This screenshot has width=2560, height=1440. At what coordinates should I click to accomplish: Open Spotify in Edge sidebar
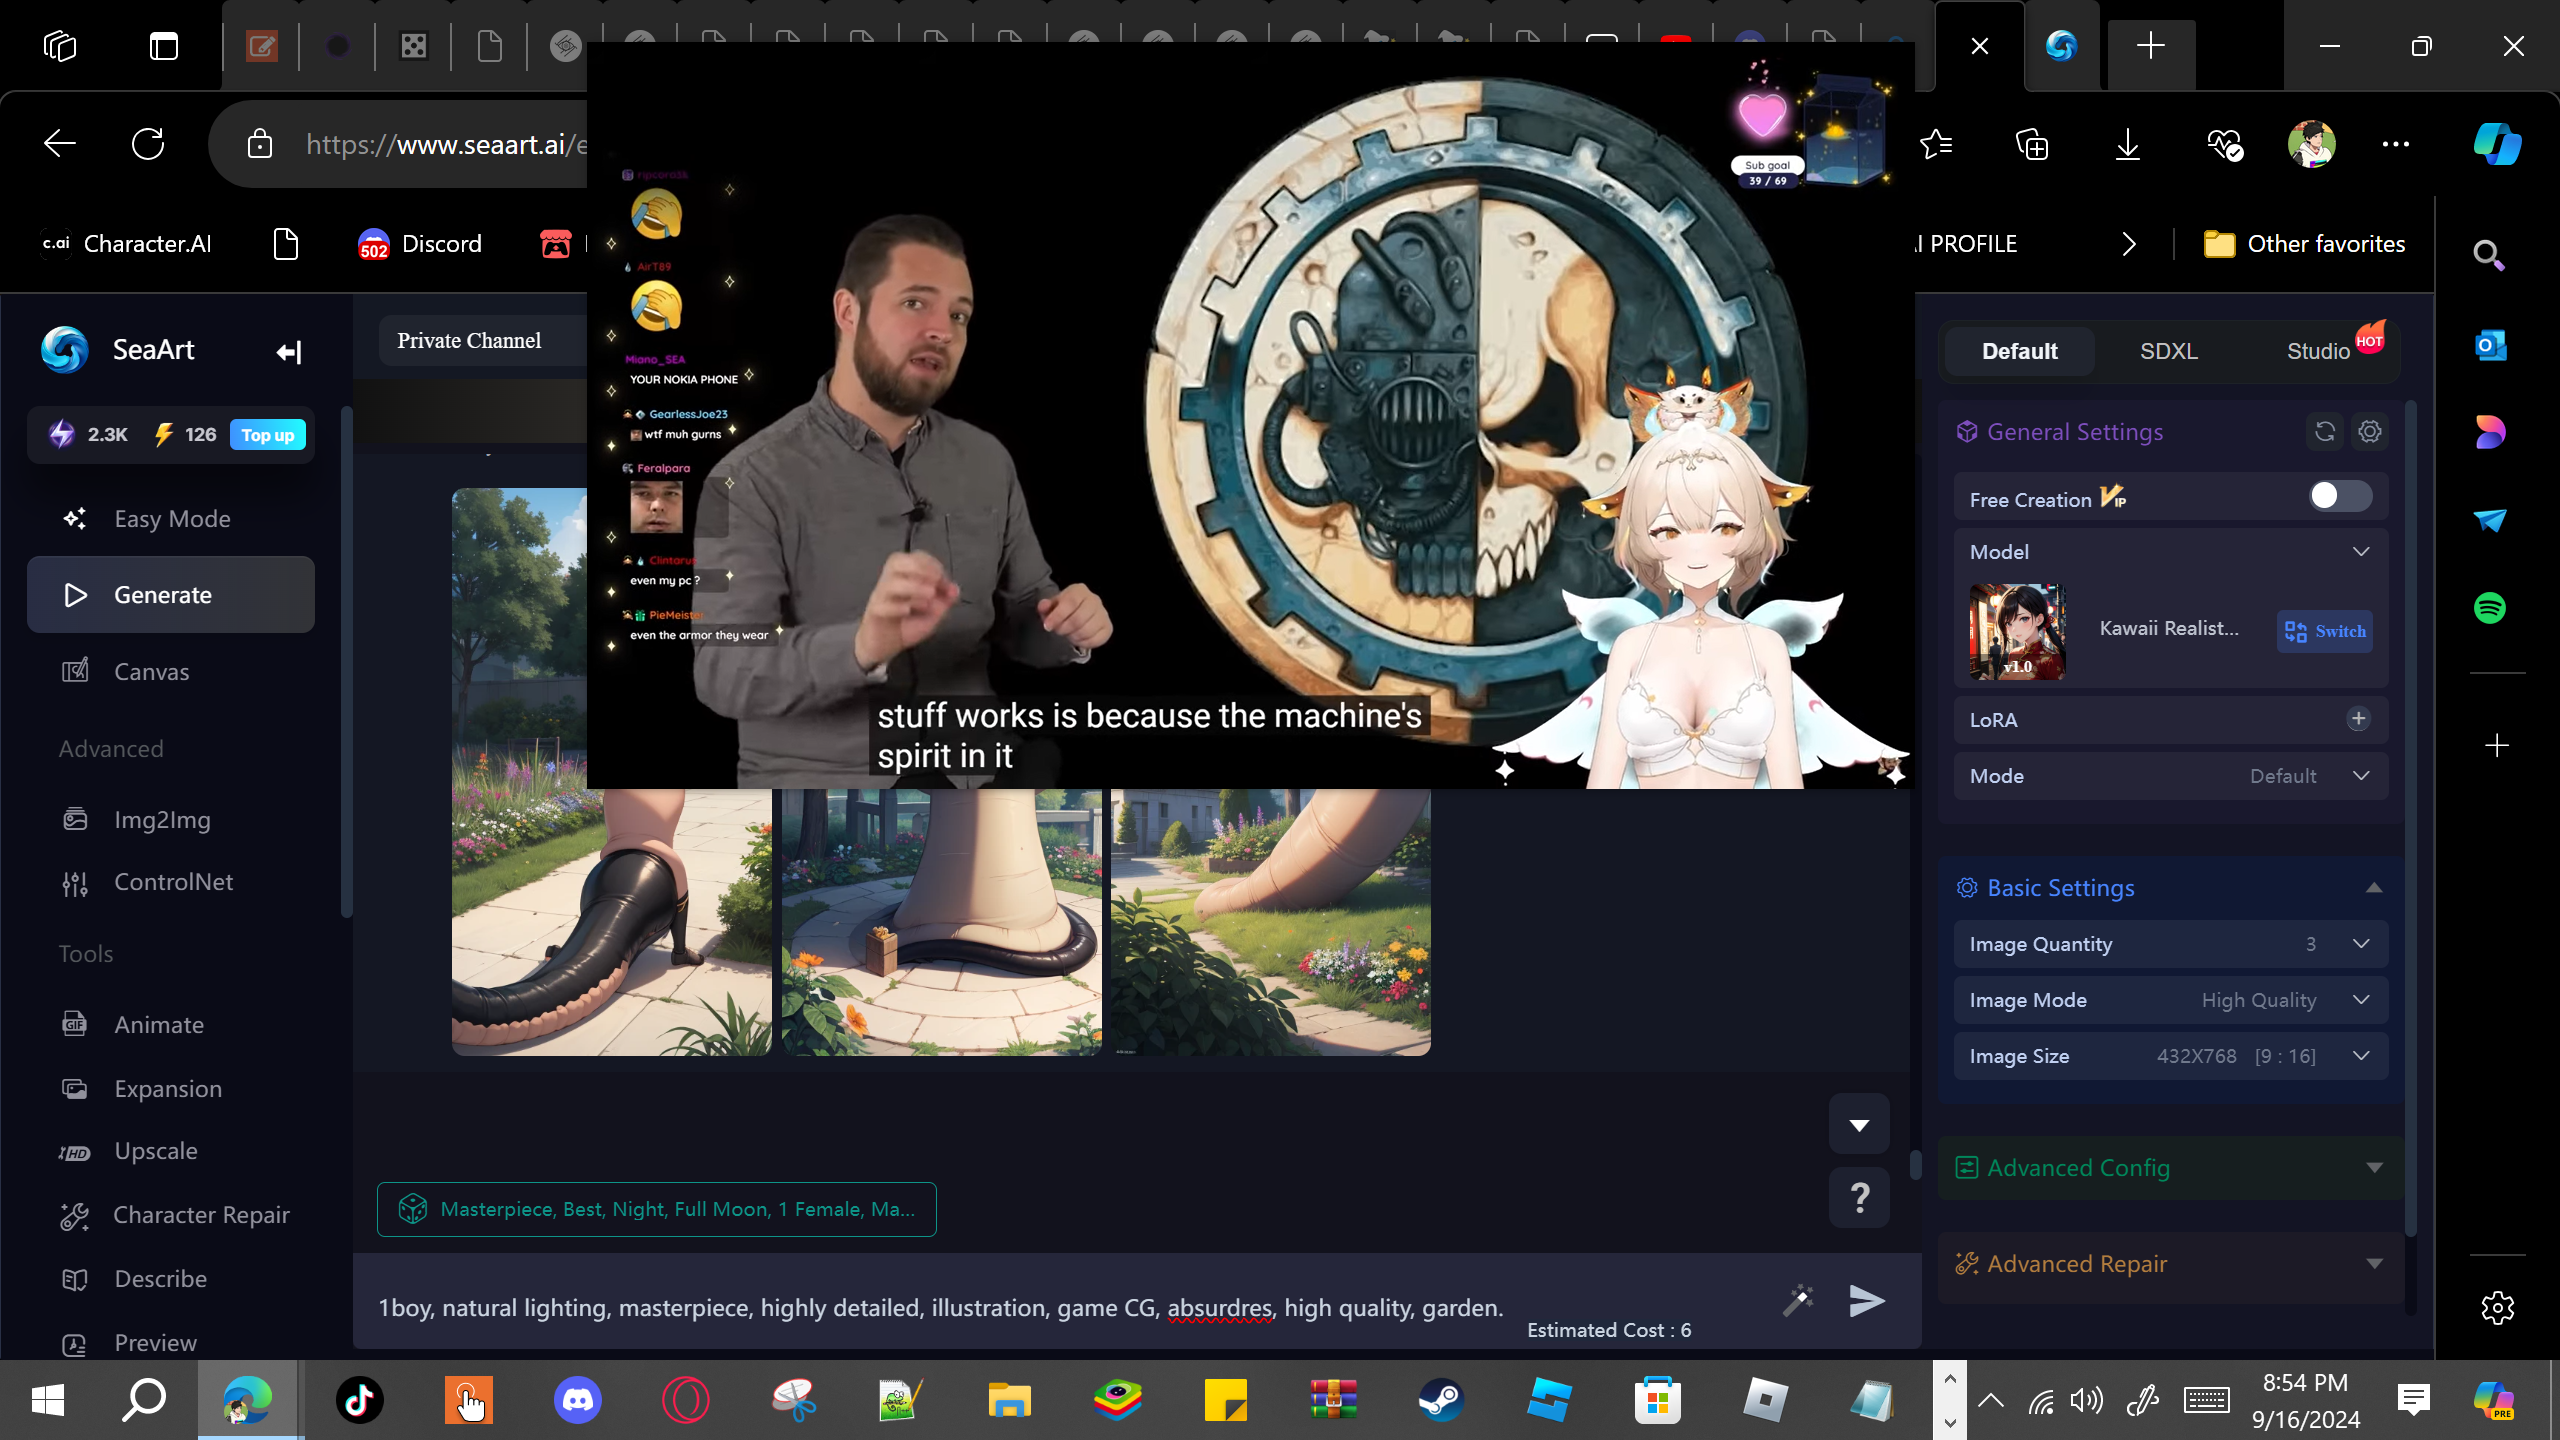click(2490, 608)
